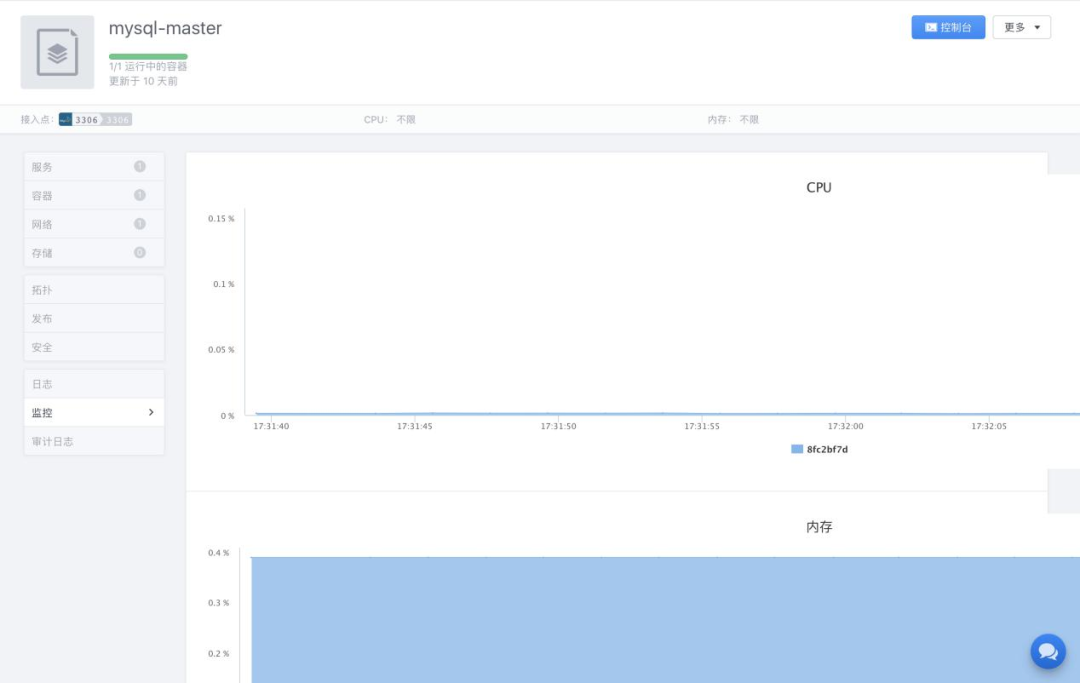Select the 容器 sidebar item
The width and height of the screenshot is (1080, 683).
[94, 196]
